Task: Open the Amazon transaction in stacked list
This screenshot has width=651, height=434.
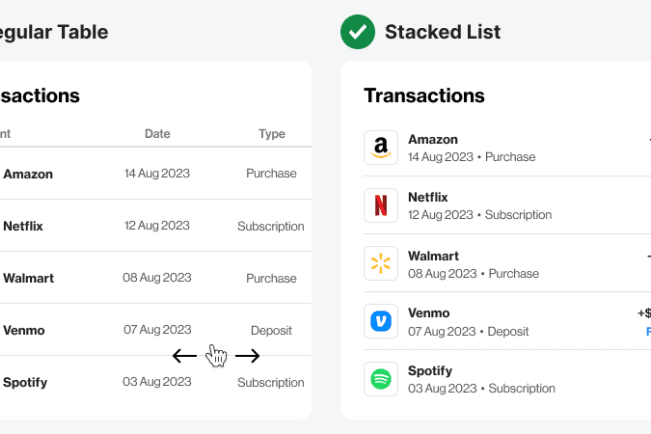Action: click(x=500, y=148)
